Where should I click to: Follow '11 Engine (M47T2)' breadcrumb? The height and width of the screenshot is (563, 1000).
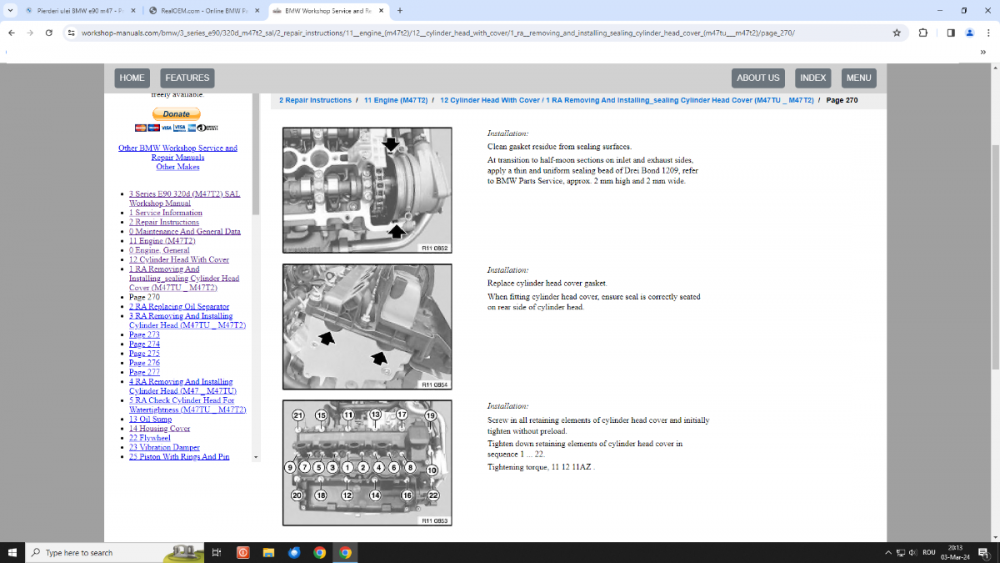[395, 100]
